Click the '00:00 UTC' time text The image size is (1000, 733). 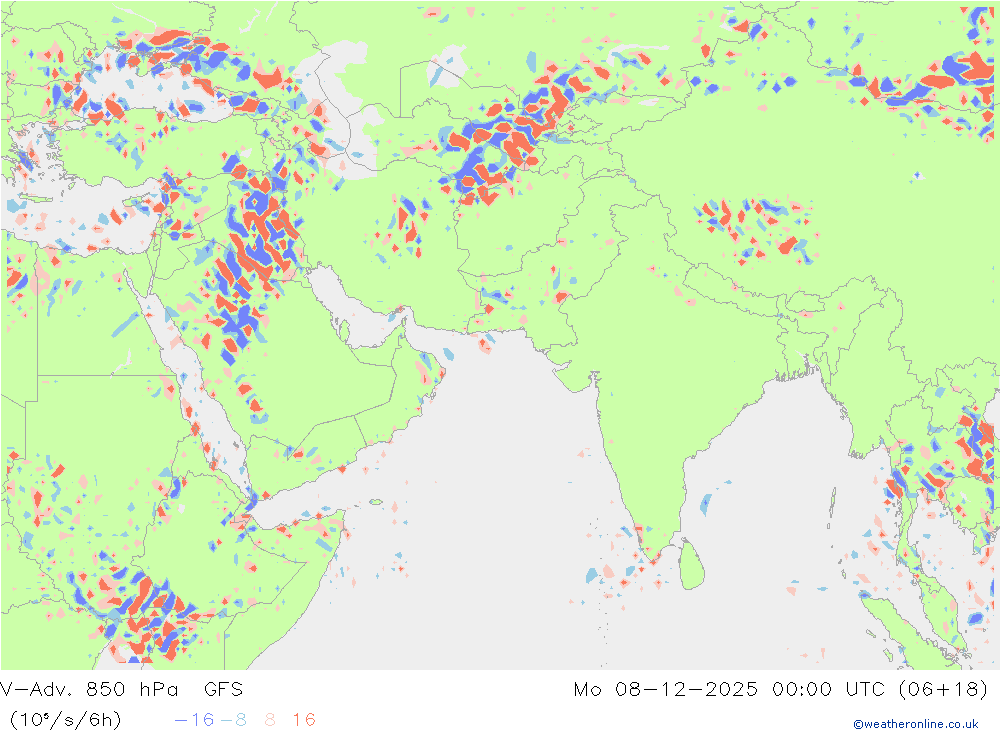coord(828,689)
